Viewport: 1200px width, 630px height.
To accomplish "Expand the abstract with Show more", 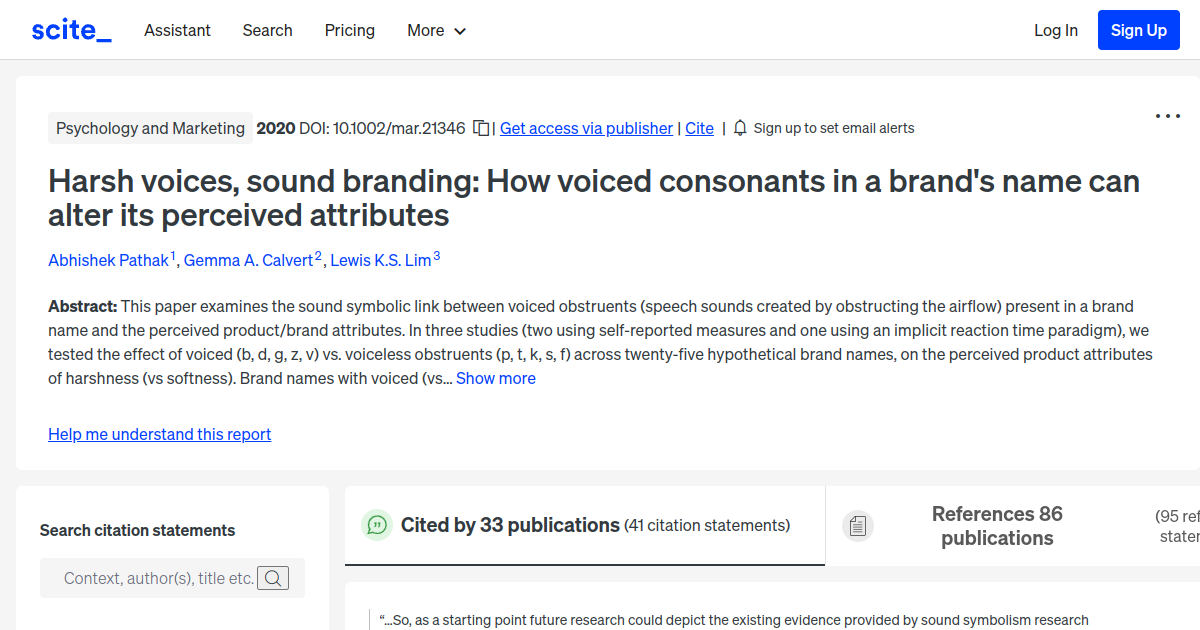I will coord(496,378).
